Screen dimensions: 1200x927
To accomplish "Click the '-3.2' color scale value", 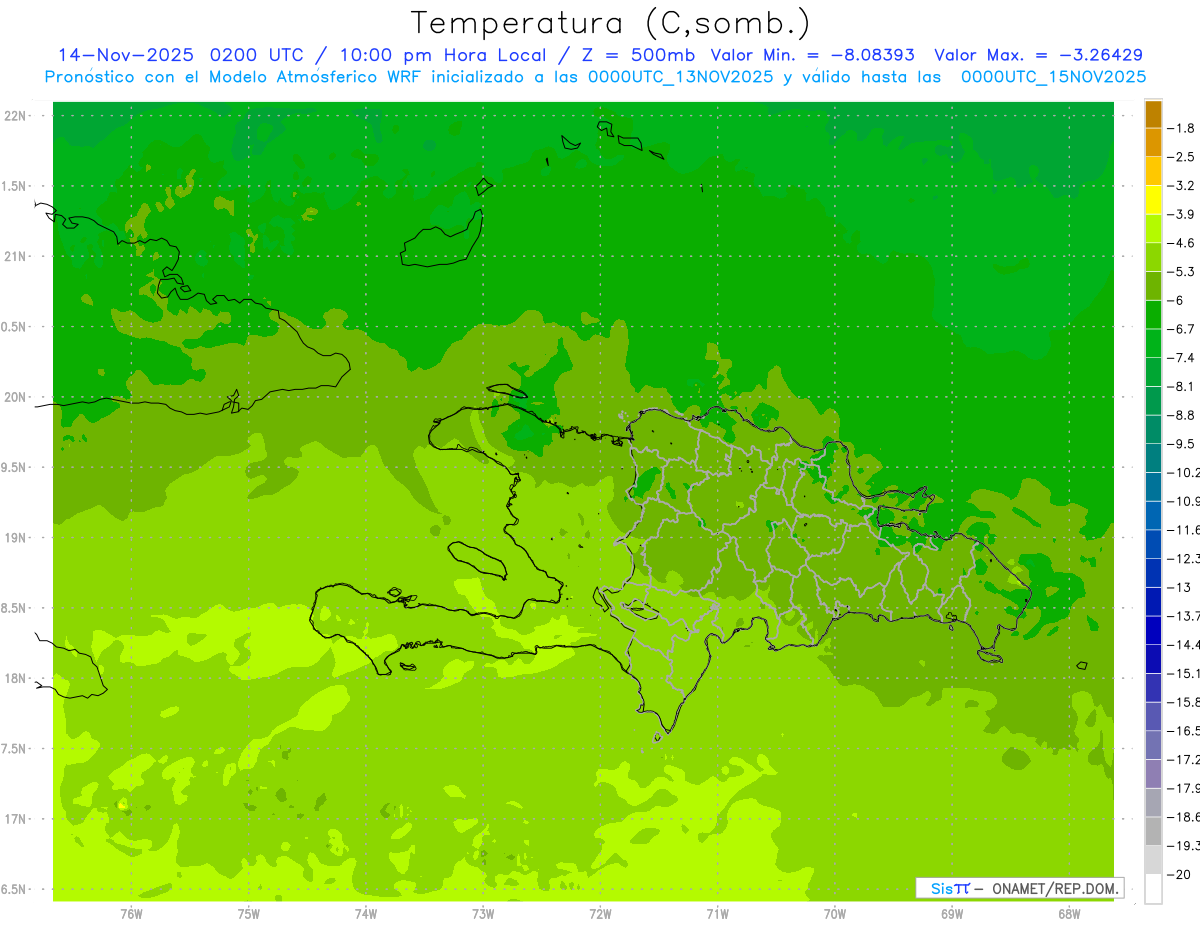I will click(x=1181, y=186).
